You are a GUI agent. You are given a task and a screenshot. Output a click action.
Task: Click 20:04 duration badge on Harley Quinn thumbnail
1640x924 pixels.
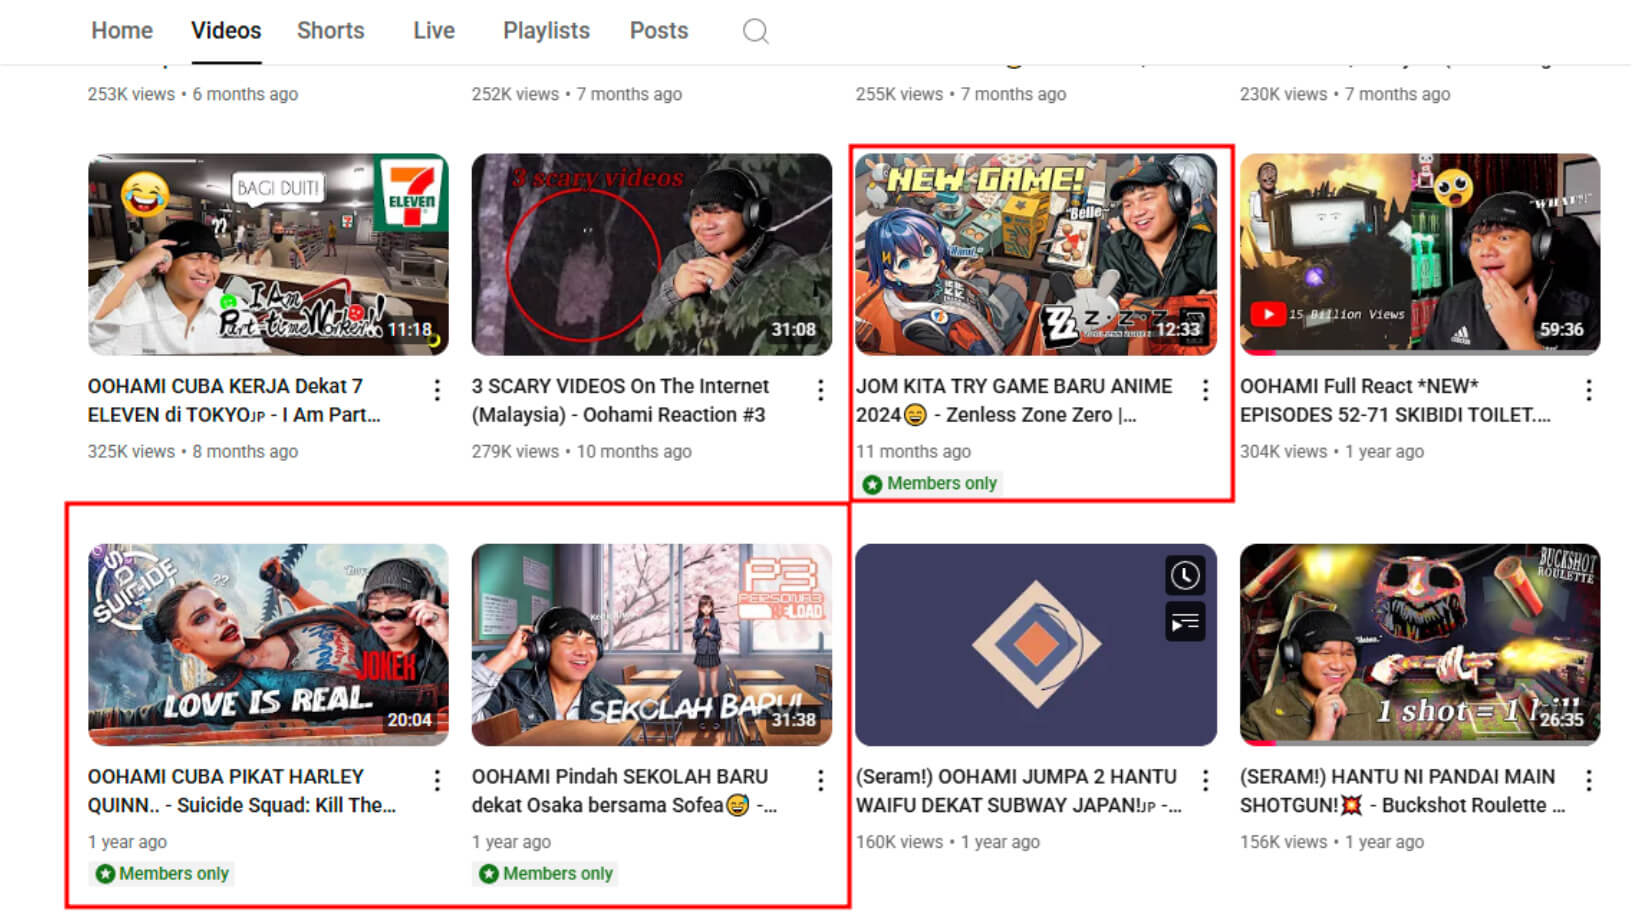coord(409,720)
